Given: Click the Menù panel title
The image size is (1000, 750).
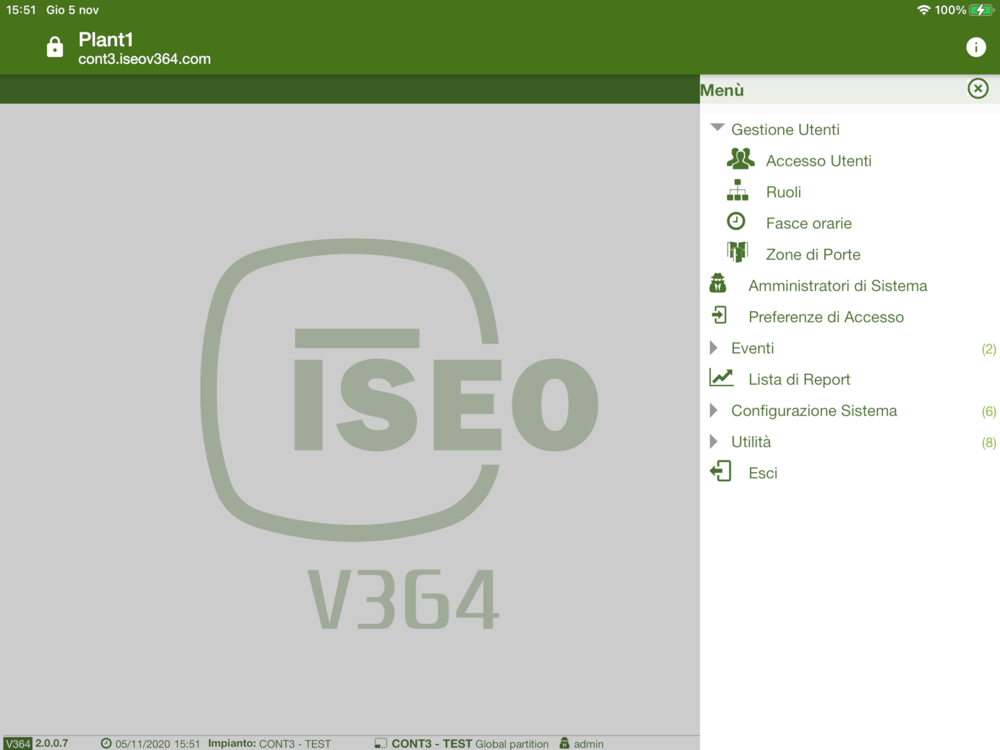Looking at the screenshot, I should click(722, 91).
